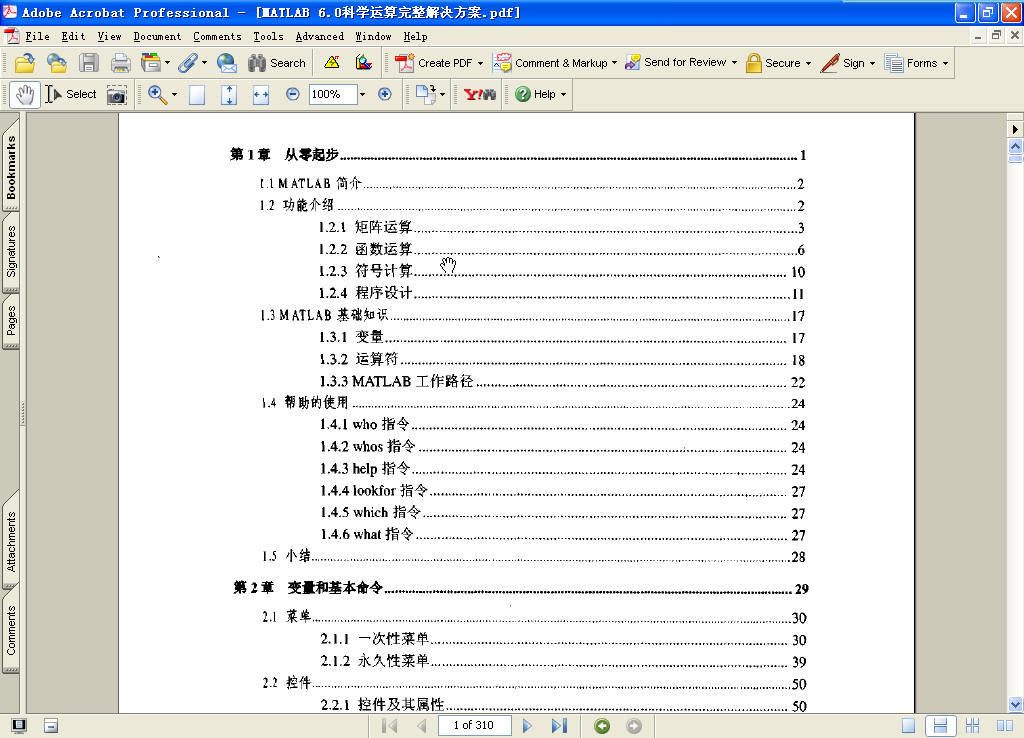Open the Forms dropdown

click(916, 63)
